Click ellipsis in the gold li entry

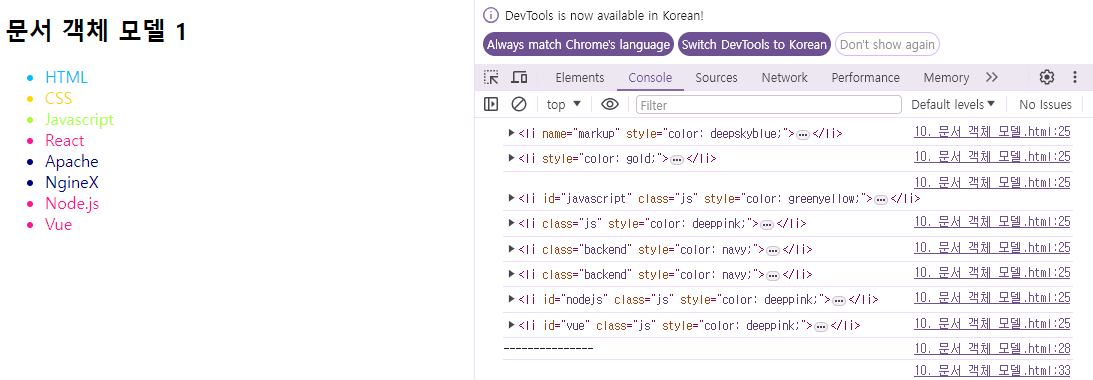pyautogui.click(x=677, y=160)
